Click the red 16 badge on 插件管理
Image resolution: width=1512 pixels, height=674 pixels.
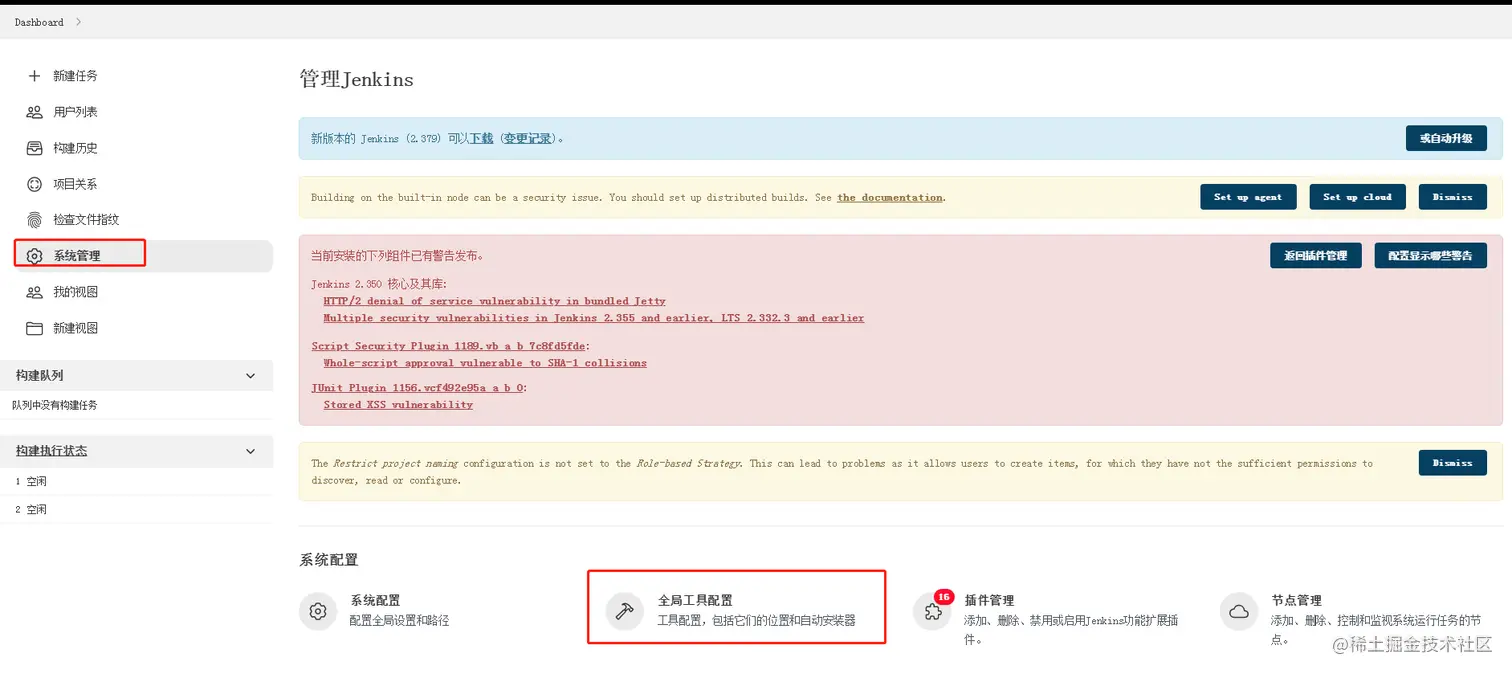tap(943, 597)
